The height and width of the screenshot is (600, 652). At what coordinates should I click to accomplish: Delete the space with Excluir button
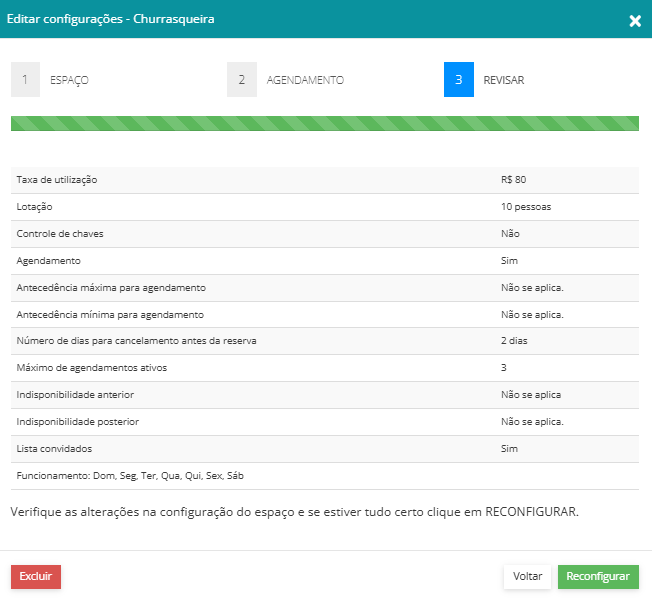tap(36, 576)
